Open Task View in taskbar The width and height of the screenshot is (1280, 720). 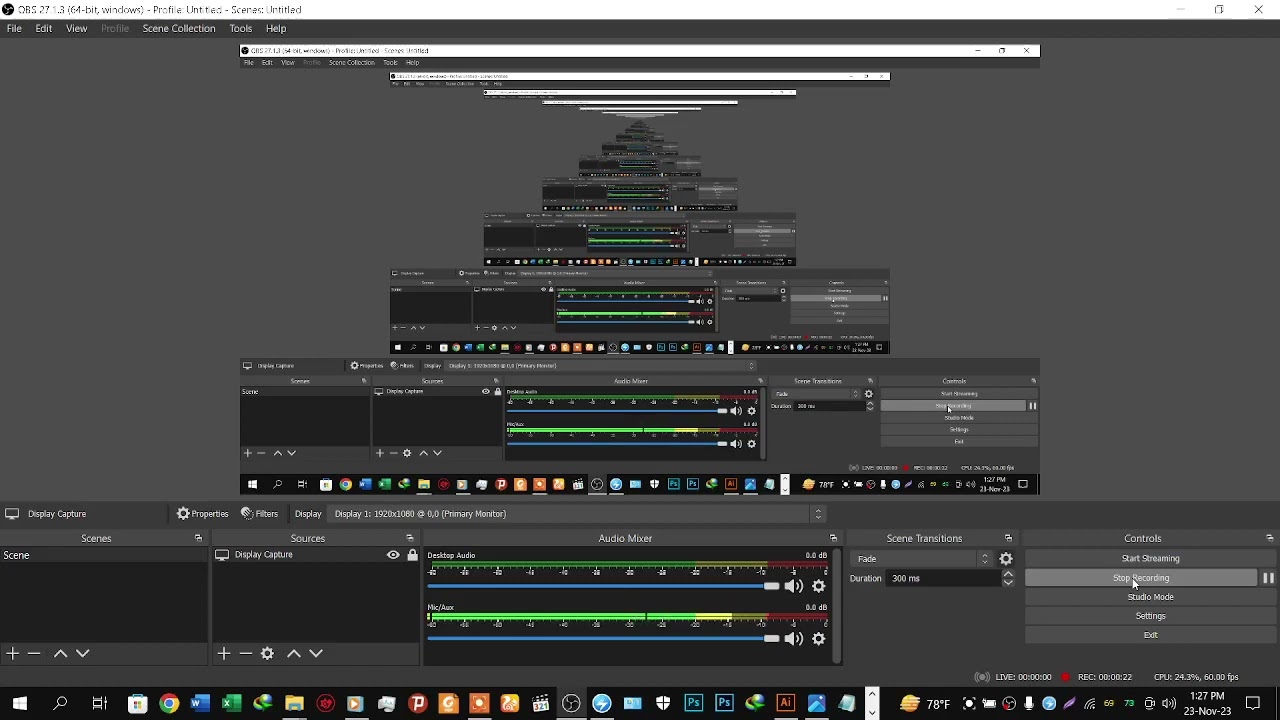coord(99,704)
